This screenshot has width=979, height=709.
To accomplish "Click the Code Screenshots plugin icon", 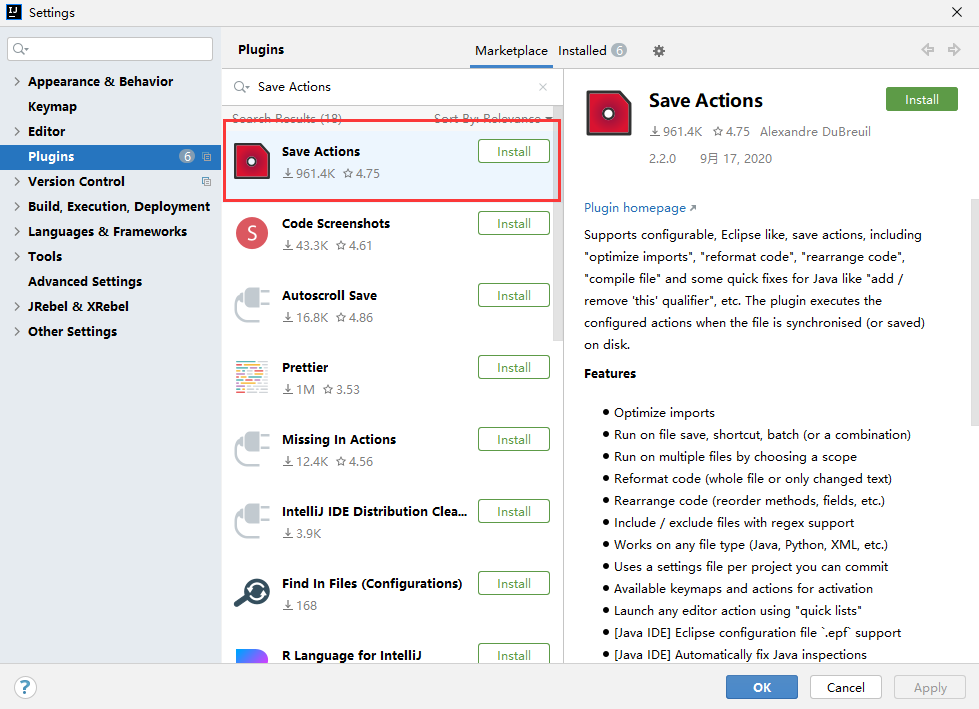I will pos(252,233).
